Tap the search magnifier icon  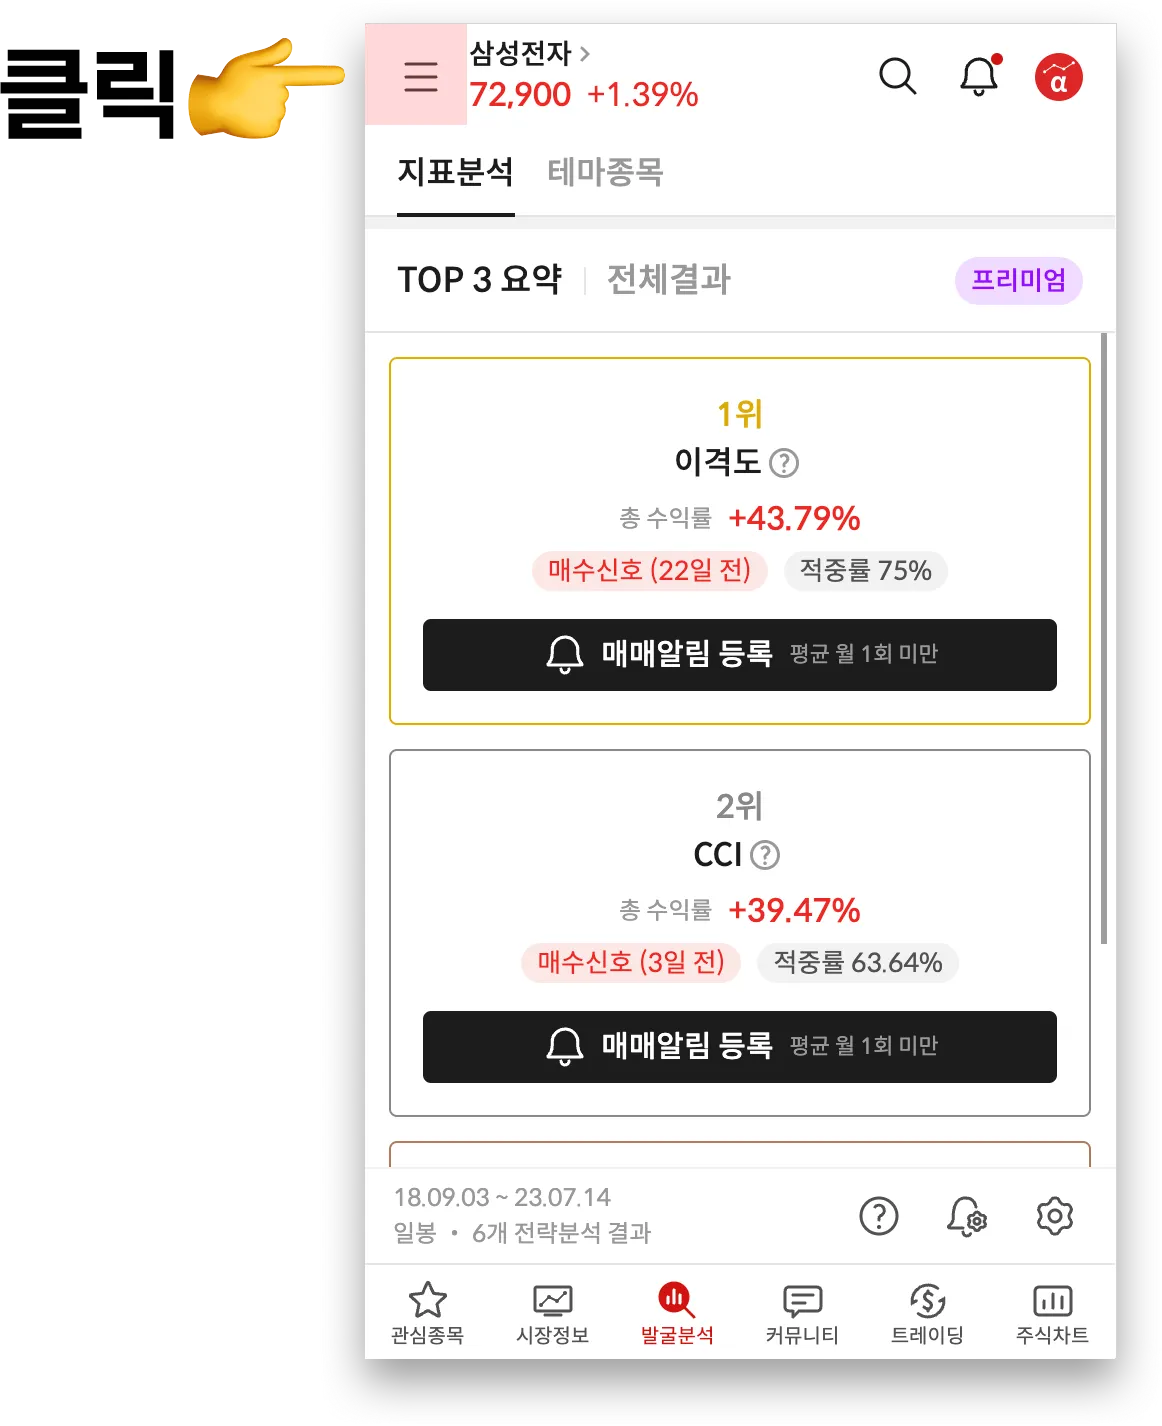tap(897, 76)
